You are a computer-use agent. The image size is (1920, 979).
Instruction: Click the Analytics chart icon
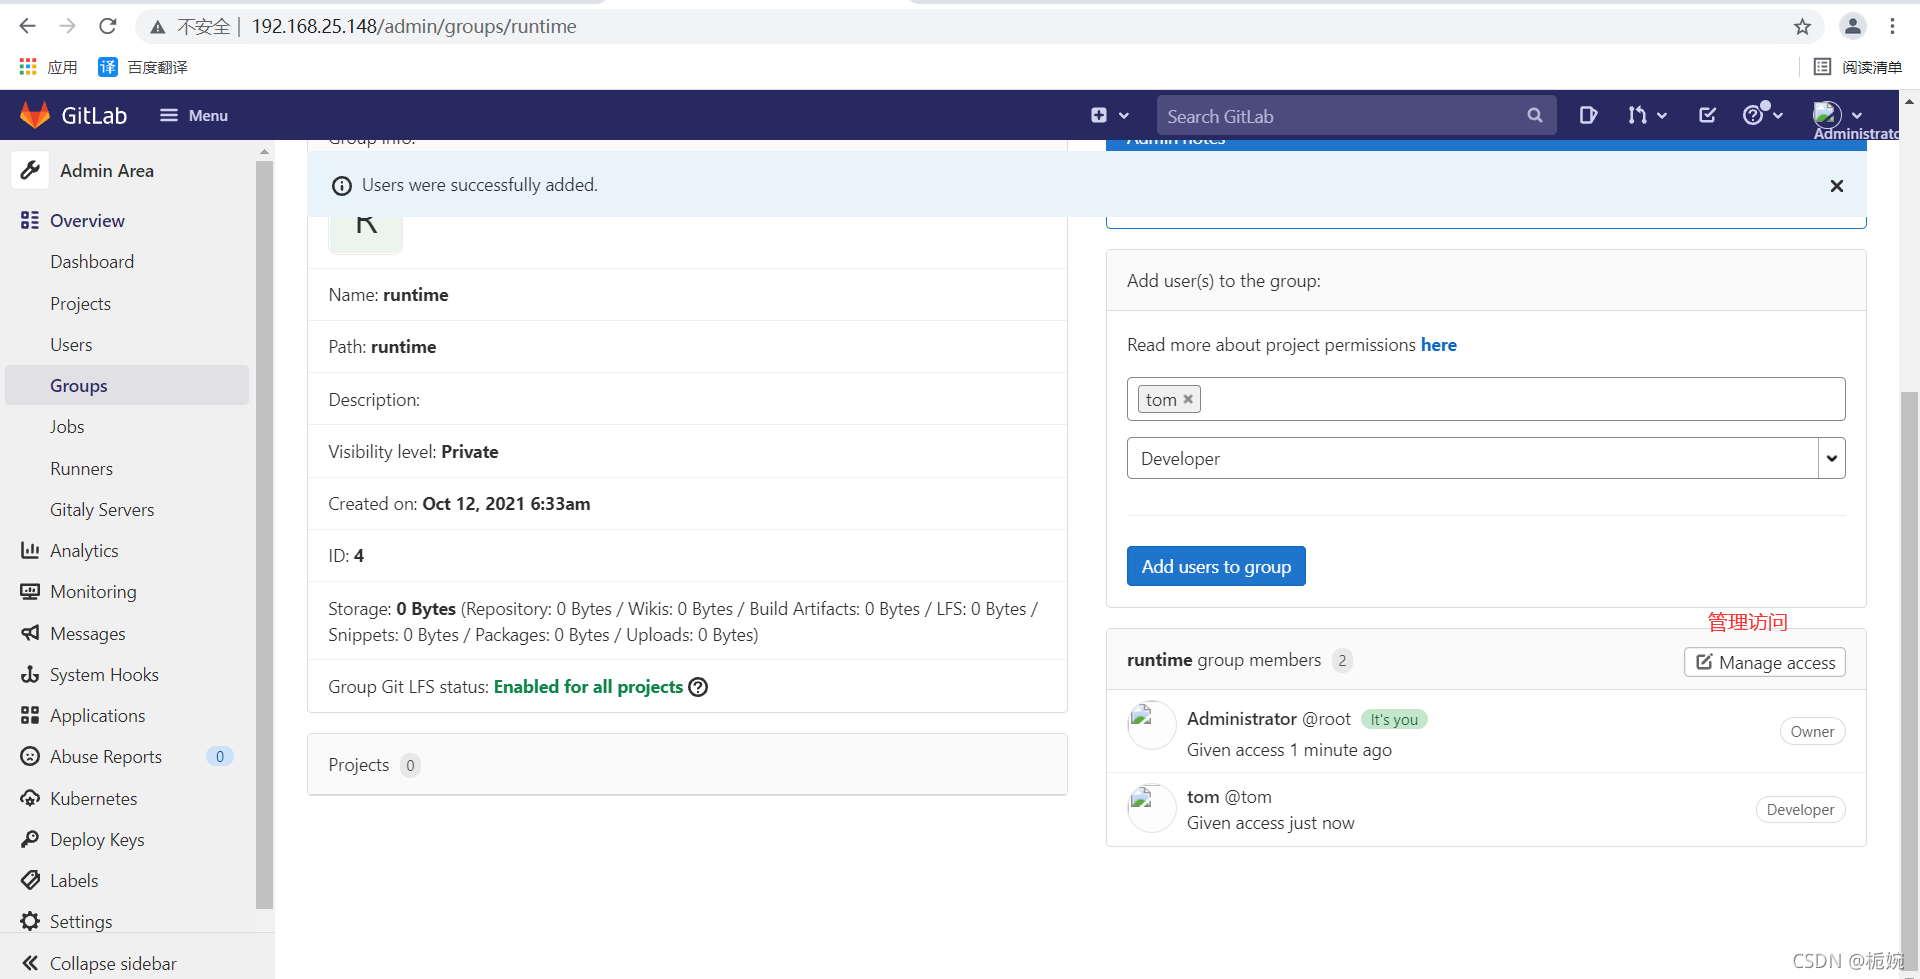coord(30,550)
